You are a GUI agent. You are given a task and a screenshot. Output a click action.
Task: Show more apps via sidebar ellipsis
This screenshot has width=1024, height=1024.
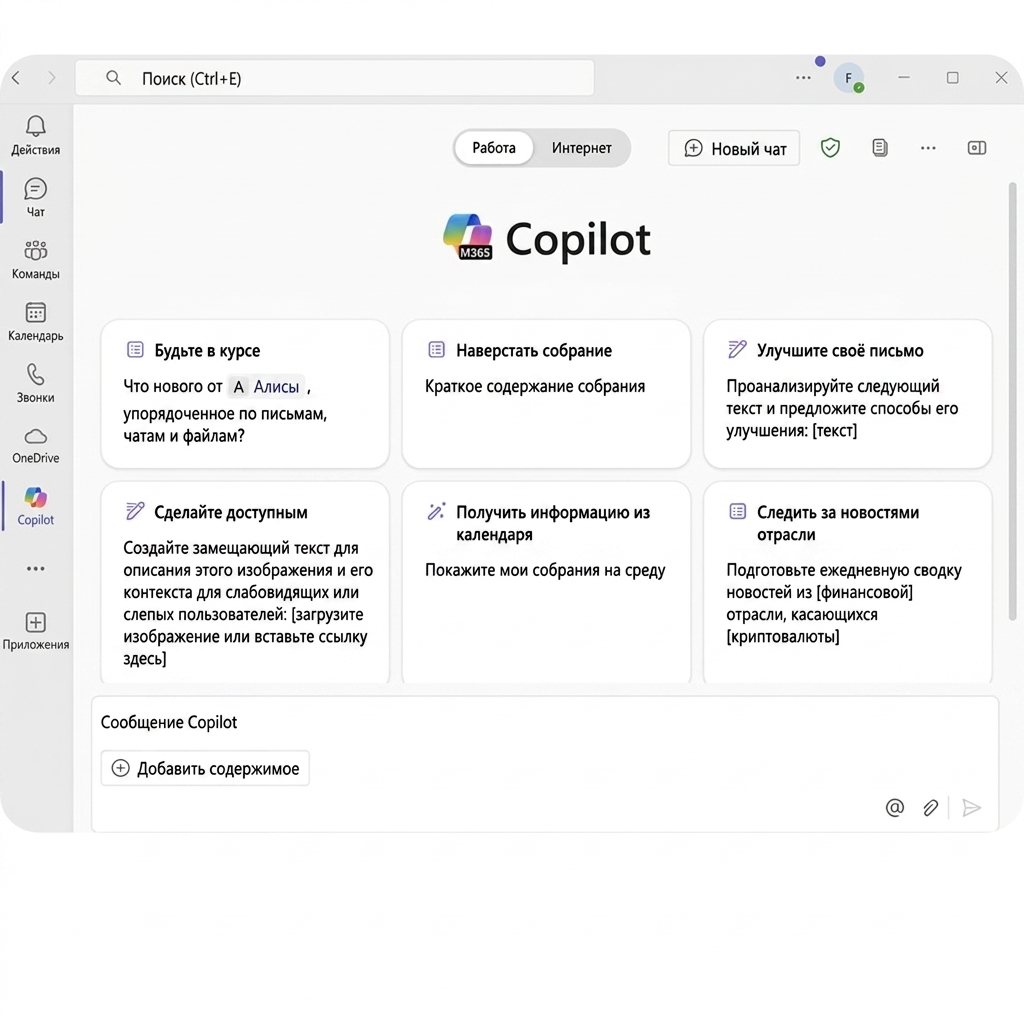click(x=35, y=568)
